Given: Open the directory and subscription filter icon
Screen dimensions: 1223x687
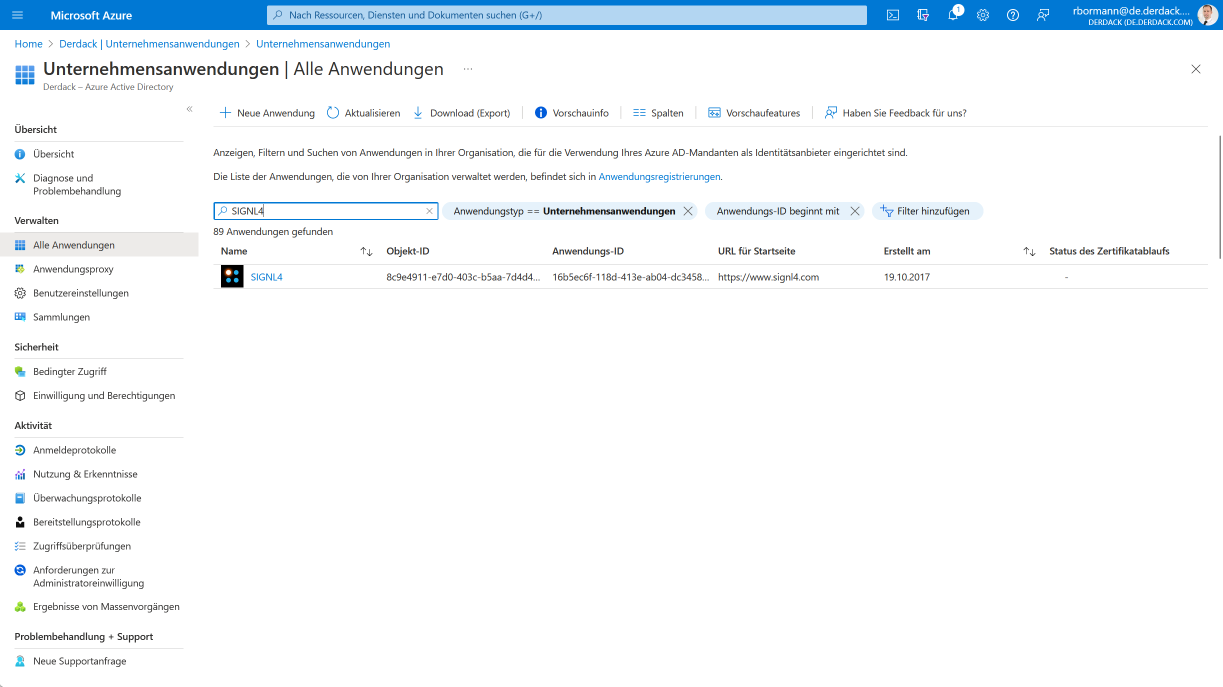Looking at the screenshot, I should point(923,15).
